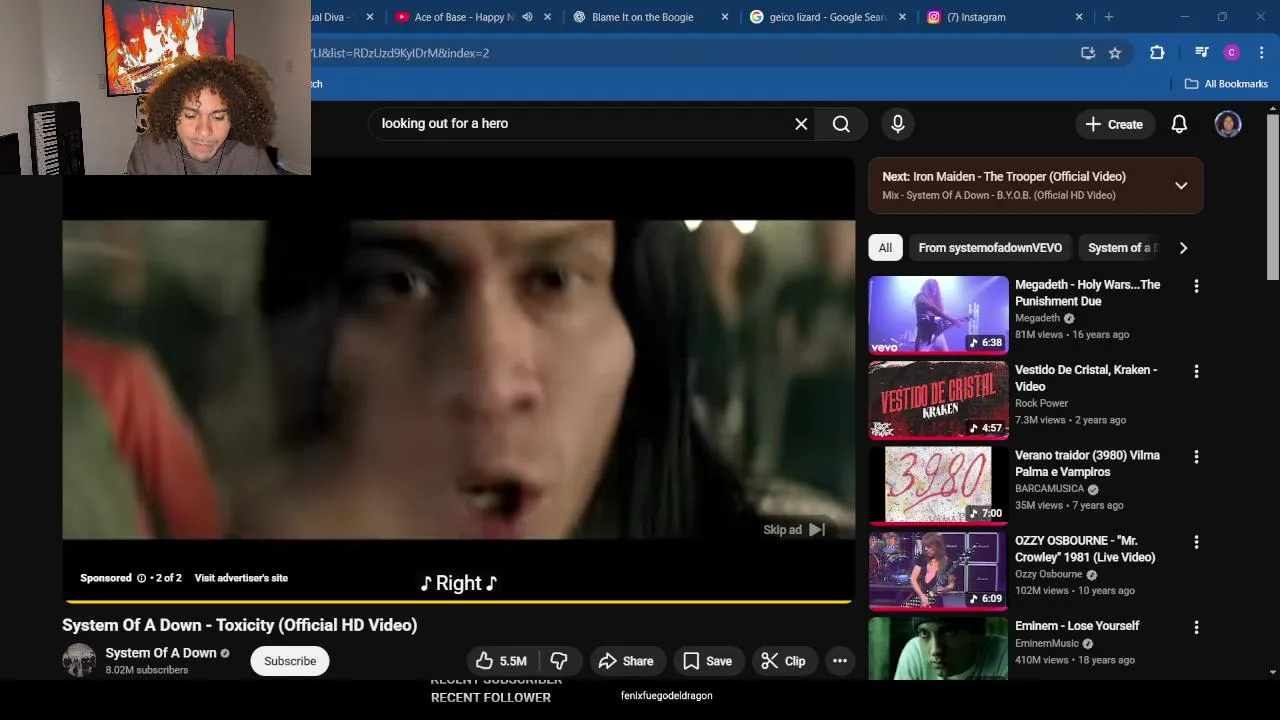Open options menu for Megadeth Holy Wars
1280x720 pixels.
pyautogui.click(x=1196, y=286)
